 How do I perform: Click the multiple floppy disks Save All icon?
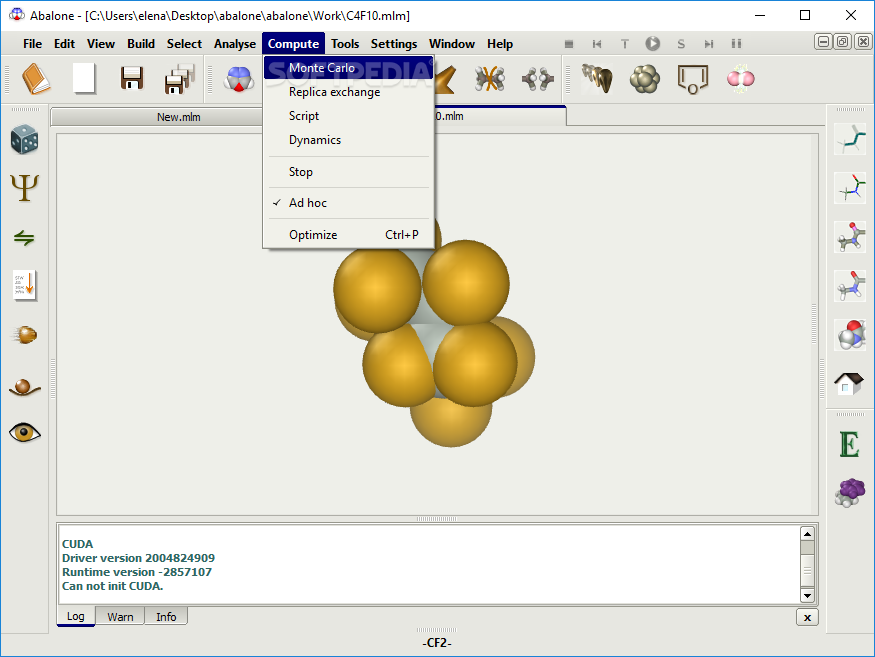[x=180, y=79]
